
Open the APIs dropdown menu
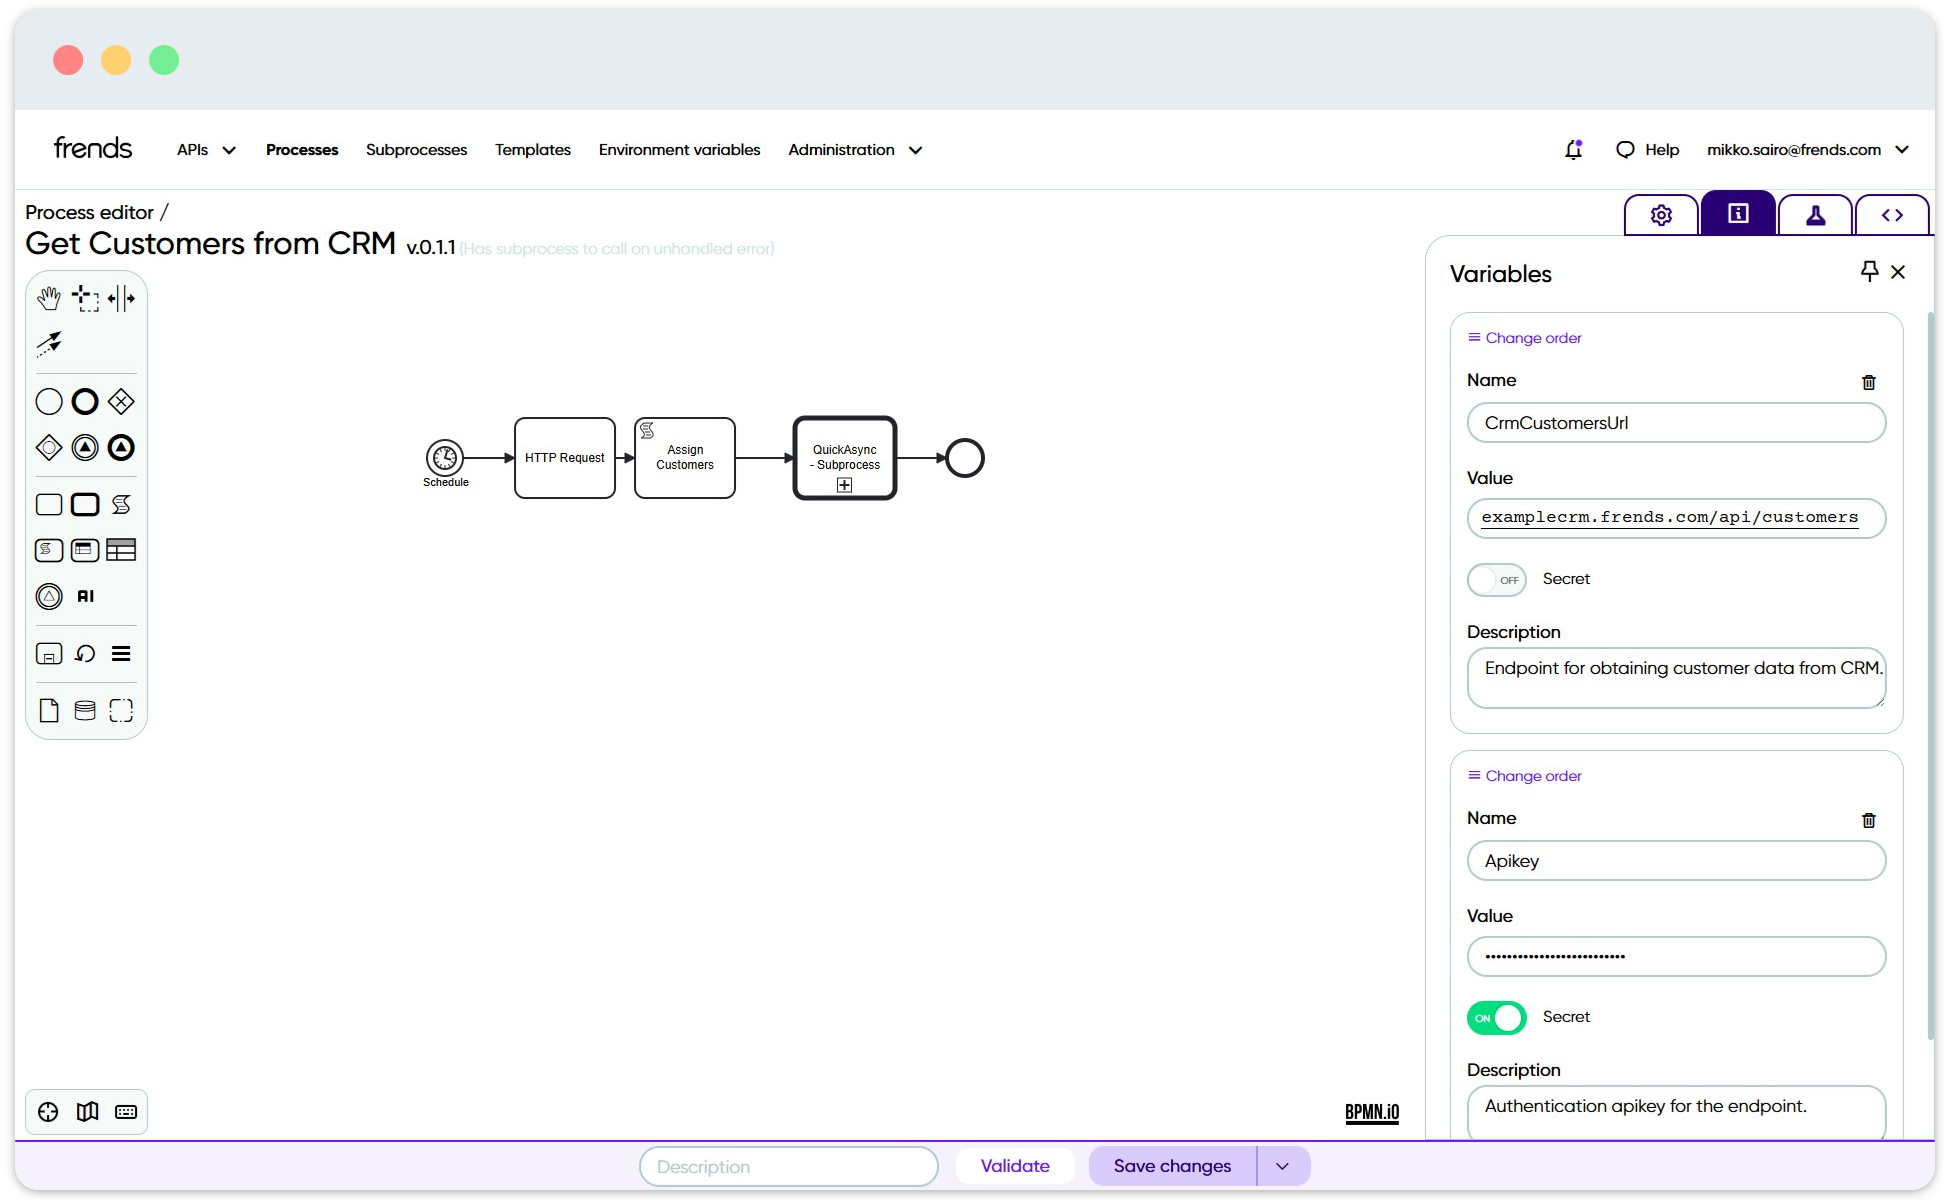(x=204, y=149)
